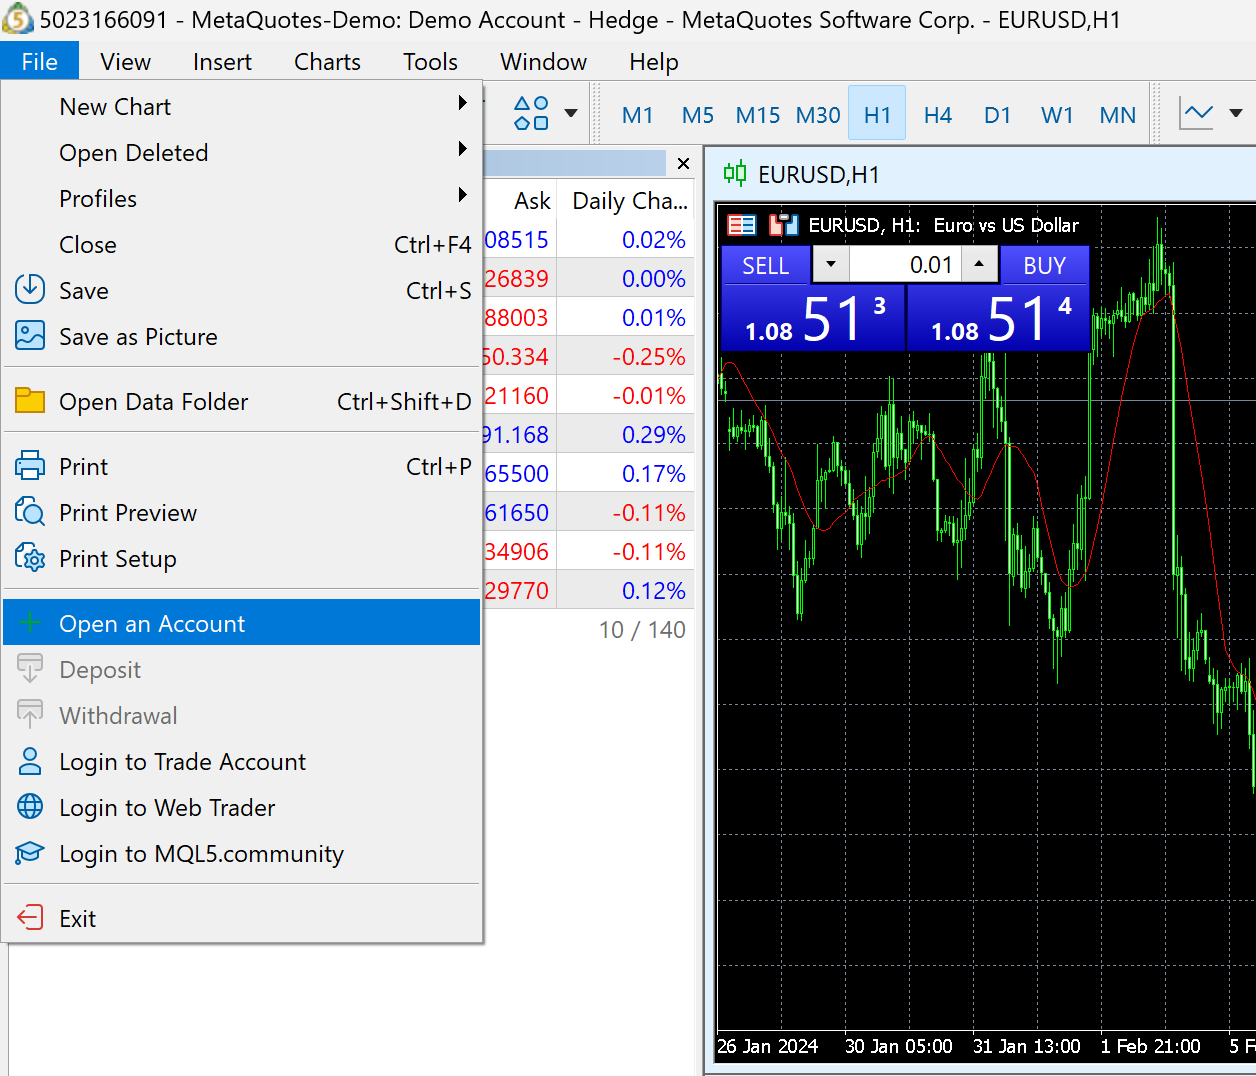The height and width of the screenshot is (1076, 1256).
Task: Switch chart to M5 timeframe
Action: coord(698,115)
